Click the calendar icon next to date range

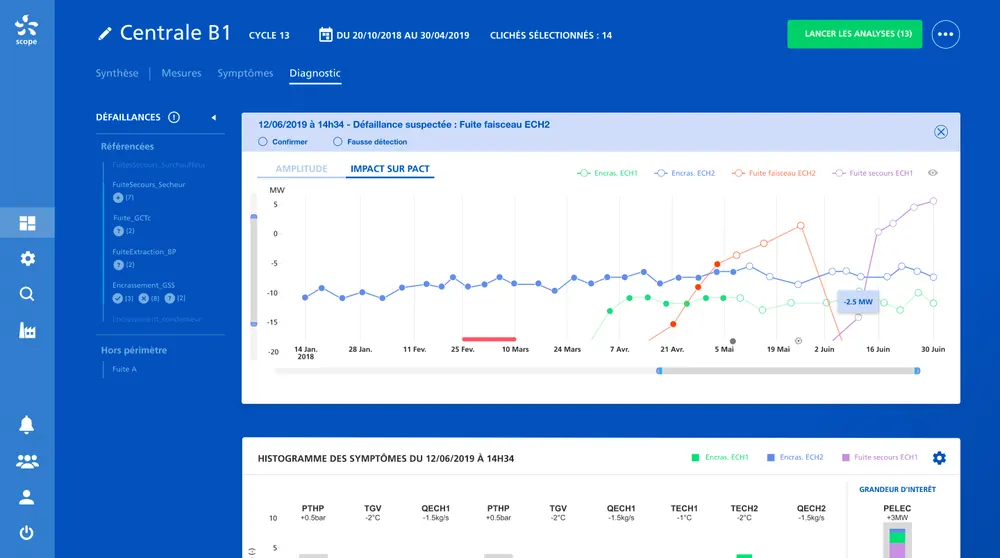pos(325,34)
